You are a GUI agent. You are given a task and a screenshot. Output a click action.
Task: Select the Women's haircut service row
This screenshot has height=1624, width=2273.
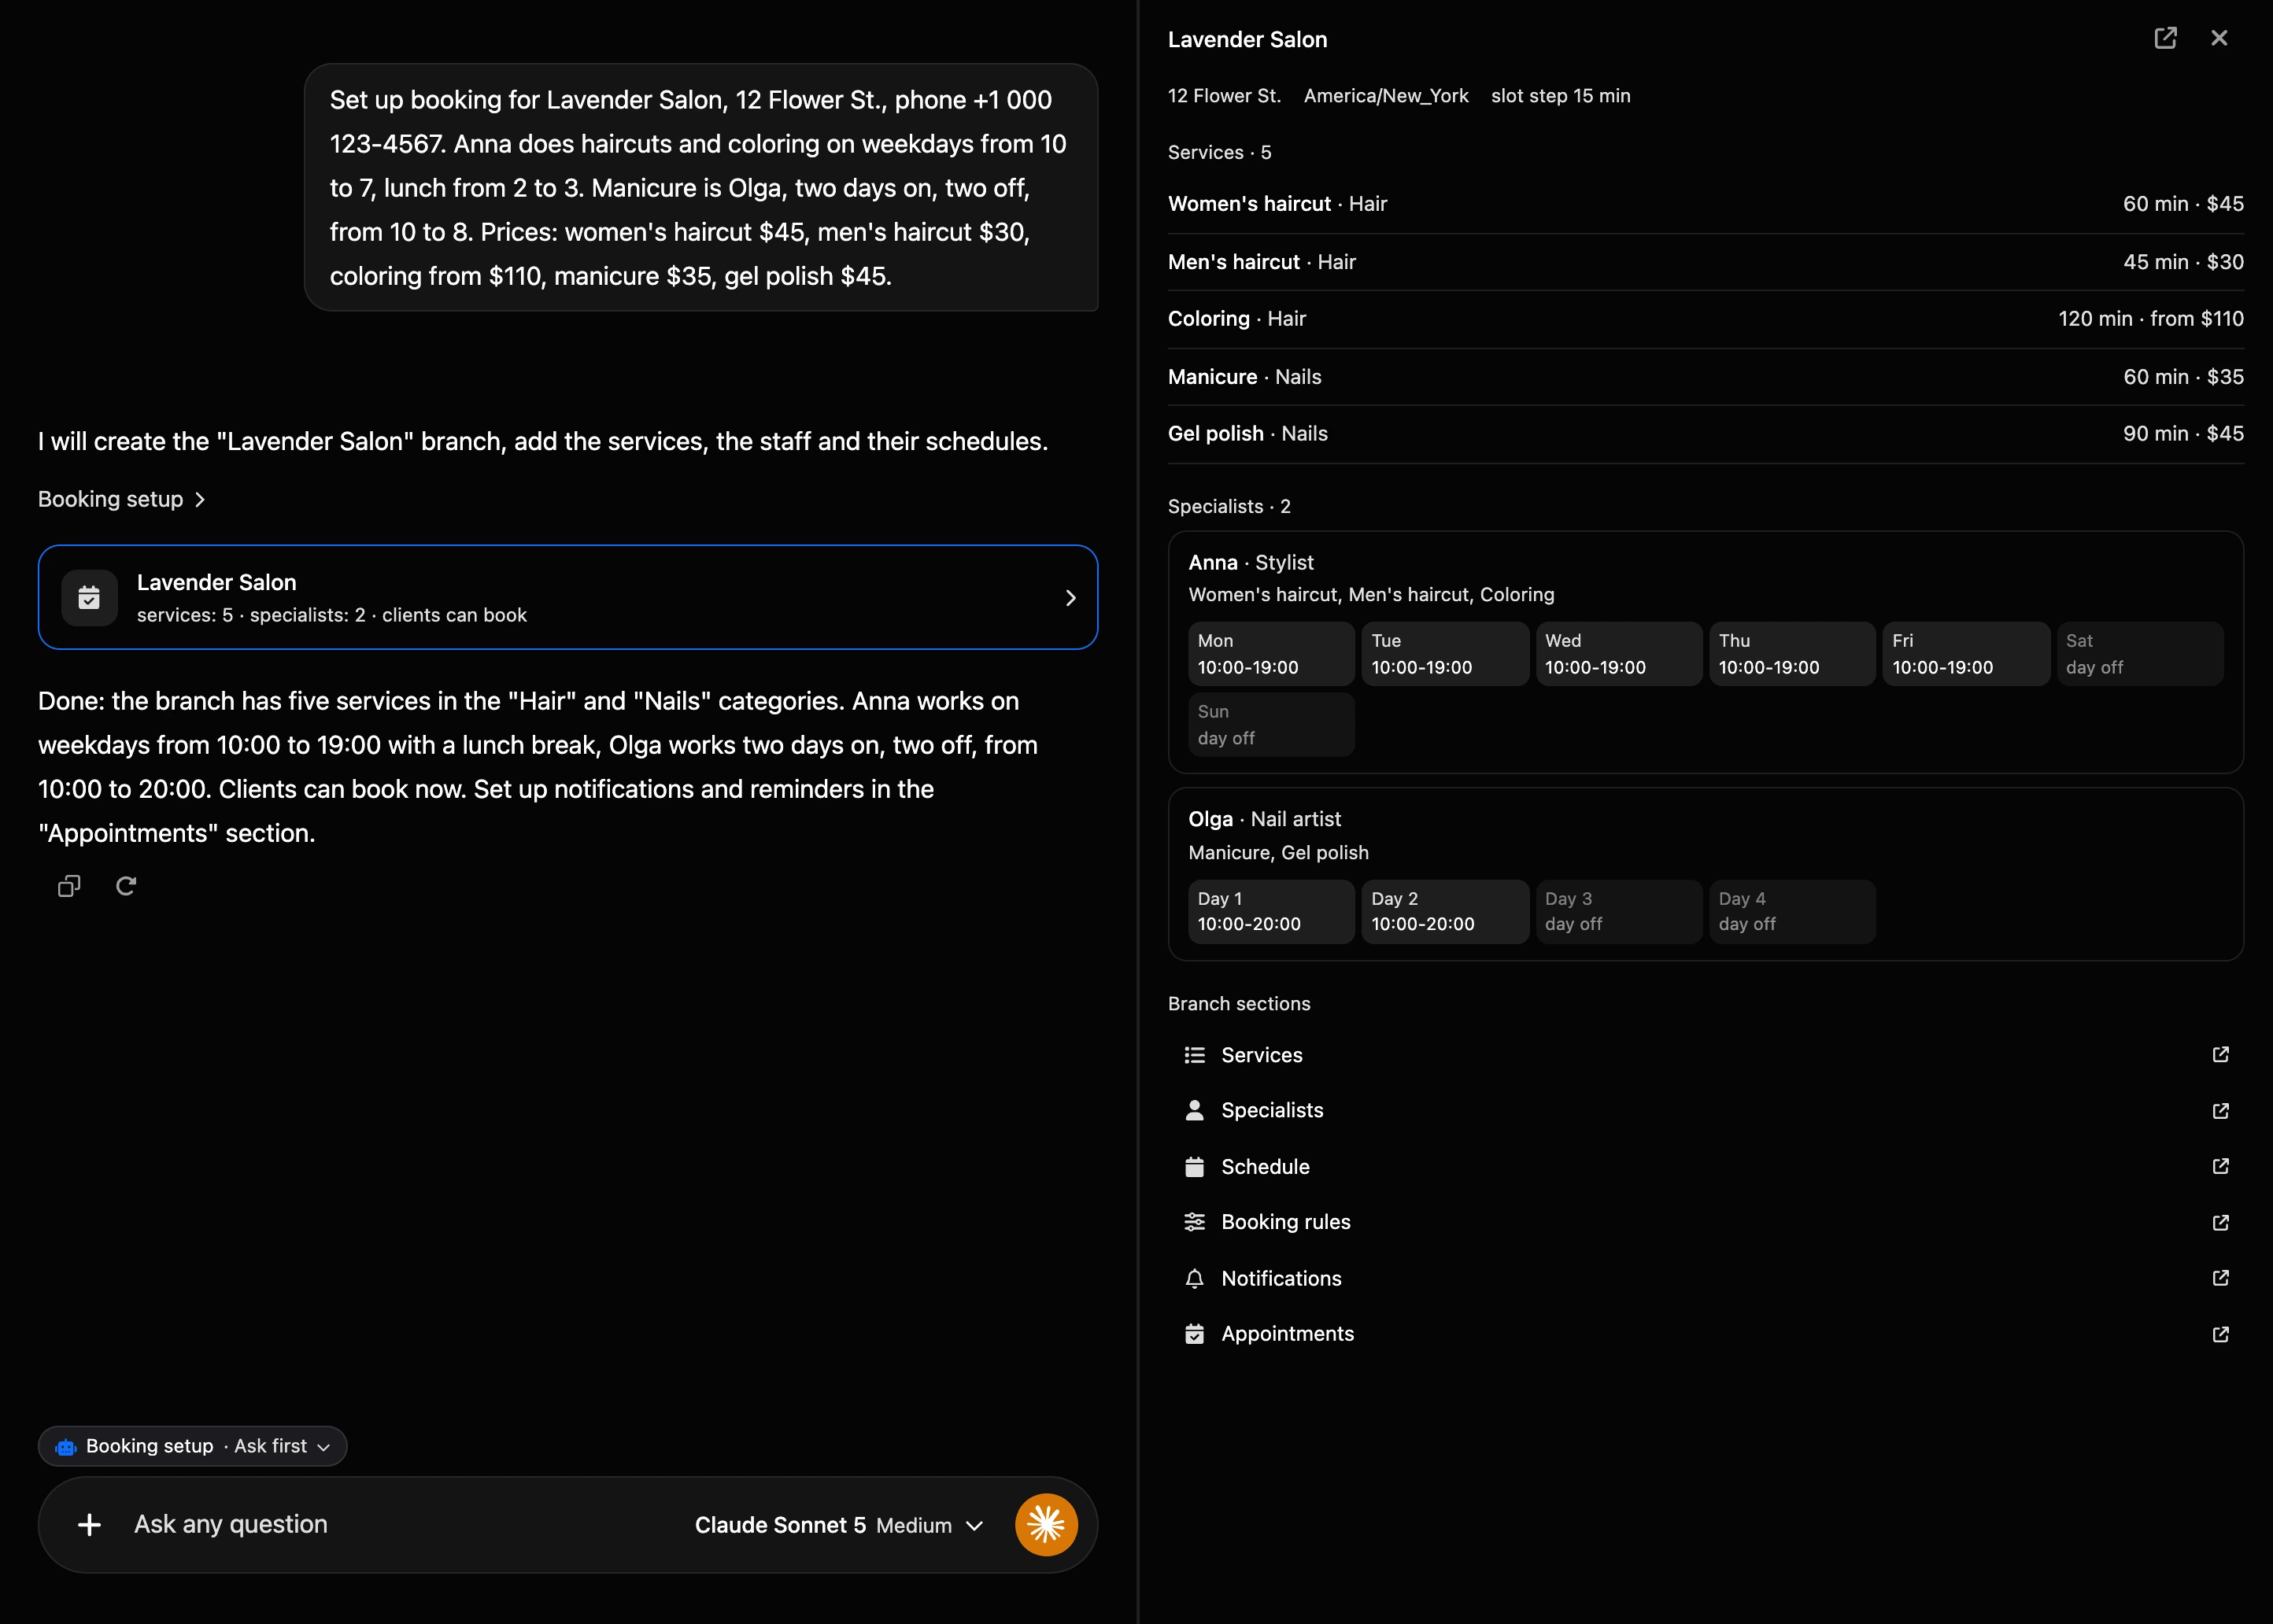(x=1705, y=204)
